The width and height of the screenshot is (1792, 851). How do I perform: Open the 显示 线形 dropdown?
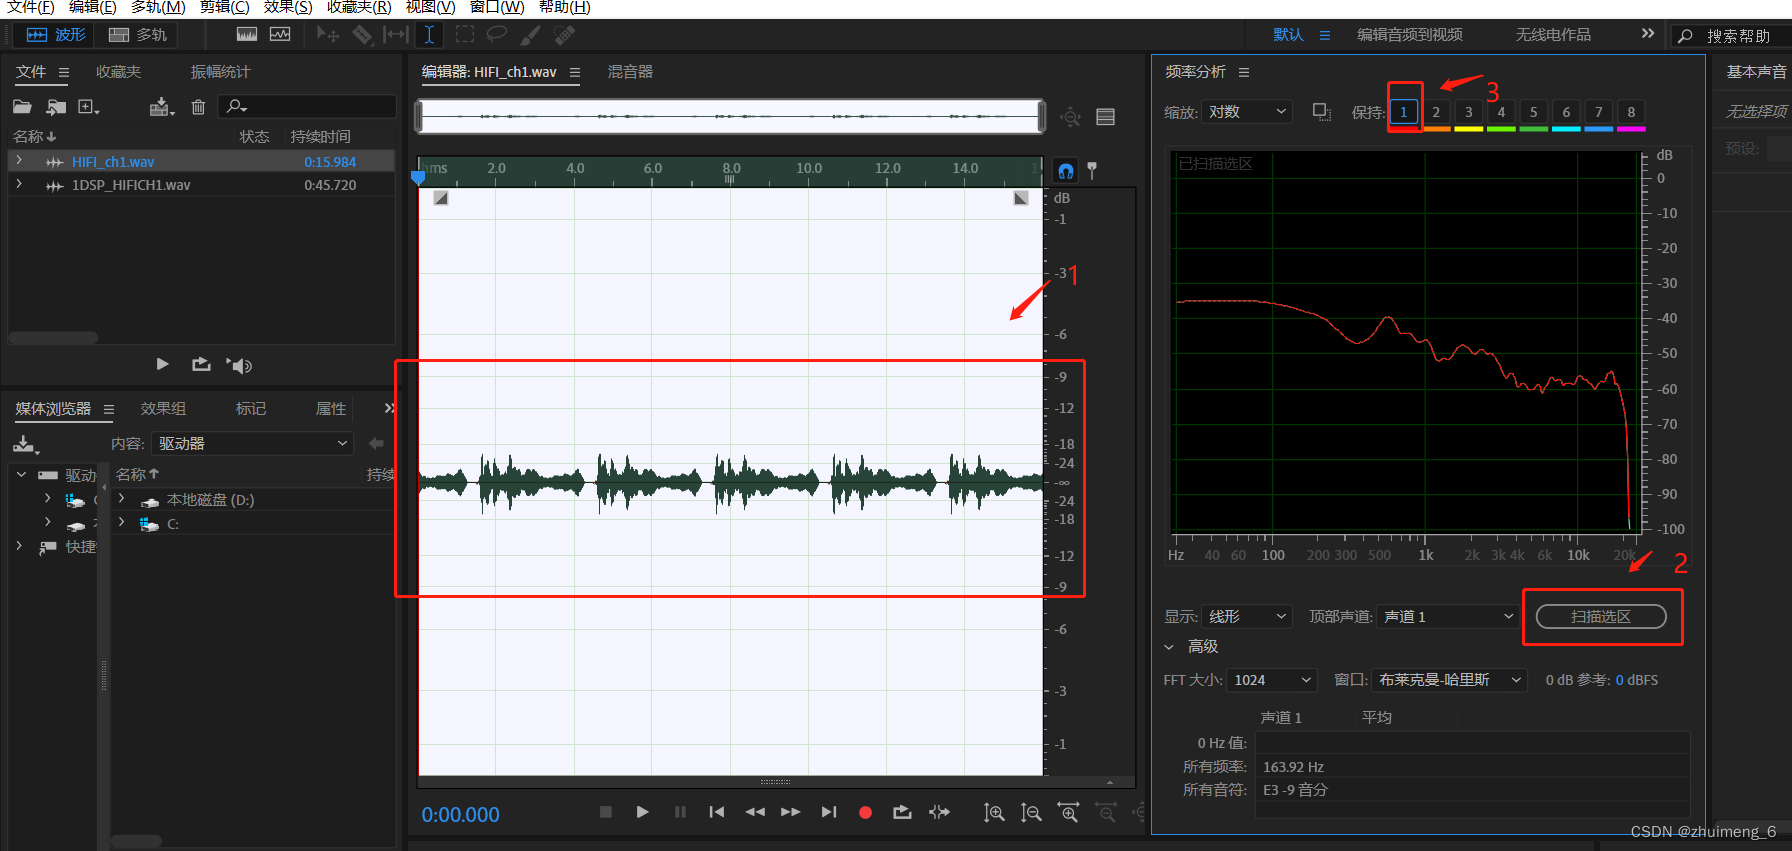click(x=1247, y=617)
